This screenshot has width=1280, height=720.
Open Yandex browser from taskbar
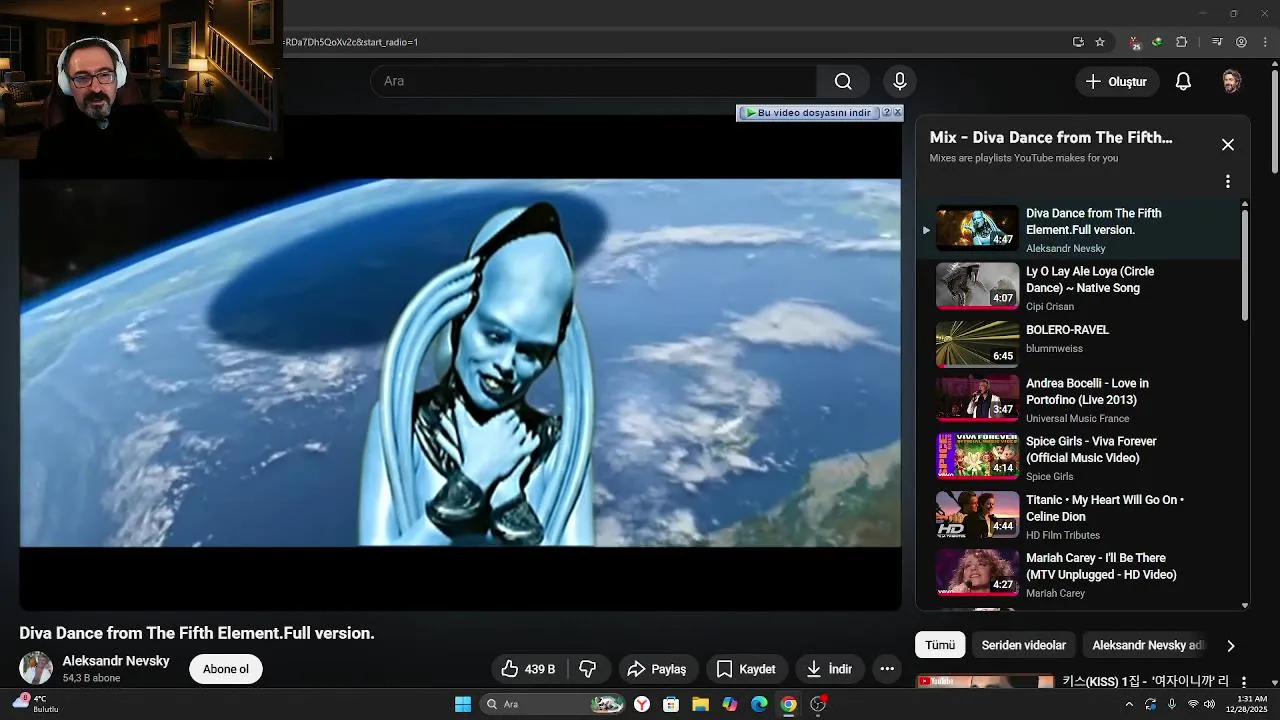pyautogui.click(x=642, y=704)
